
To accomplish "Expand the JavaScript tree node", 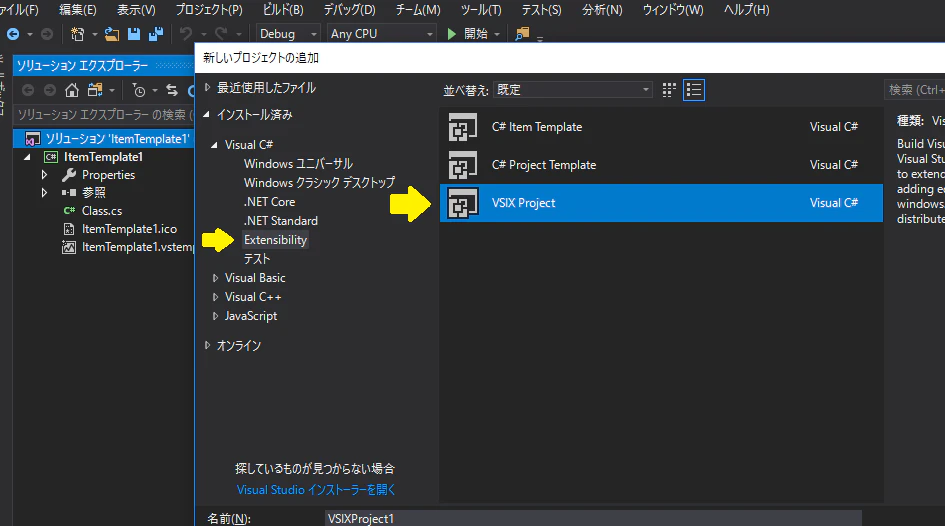I will click(215, 316).
